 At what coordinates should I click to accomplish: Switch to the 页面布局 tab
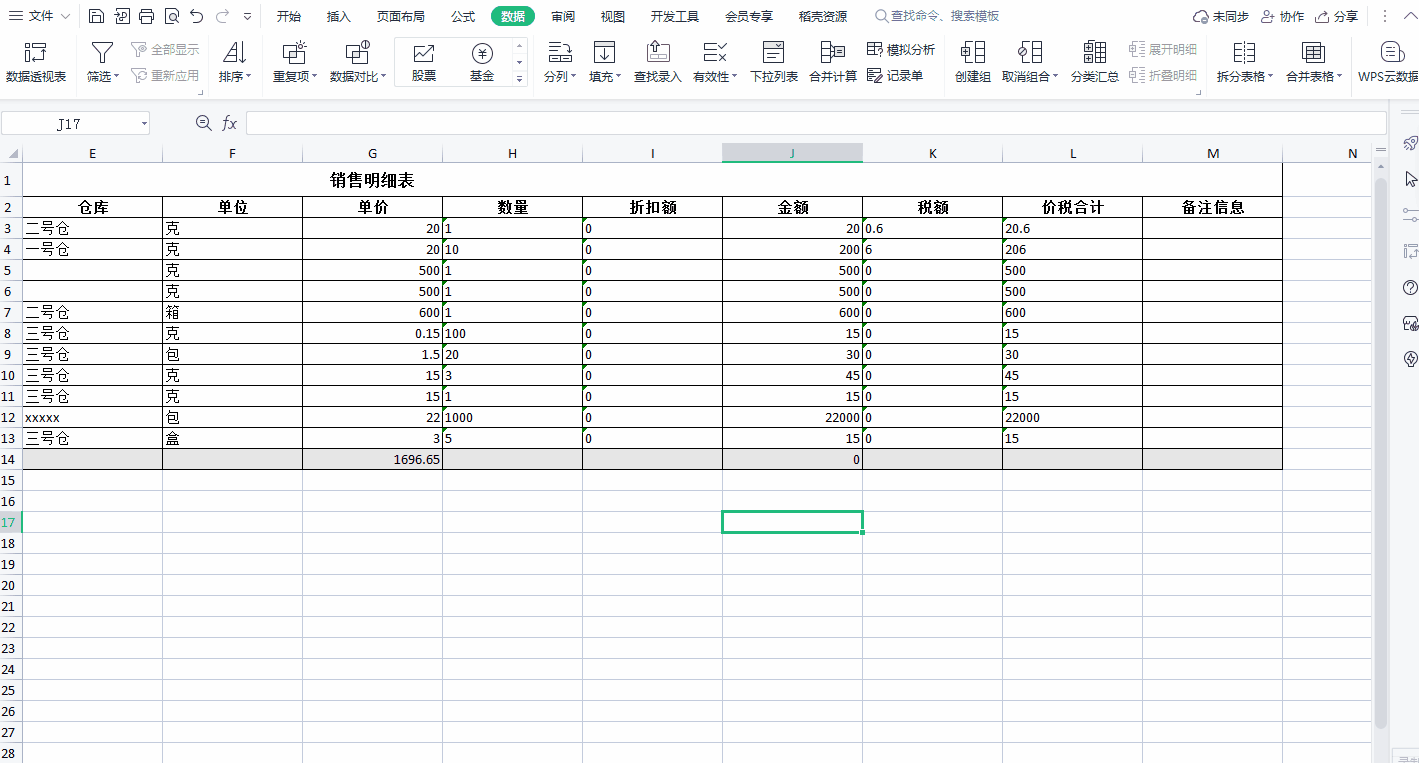pos(401,16)
